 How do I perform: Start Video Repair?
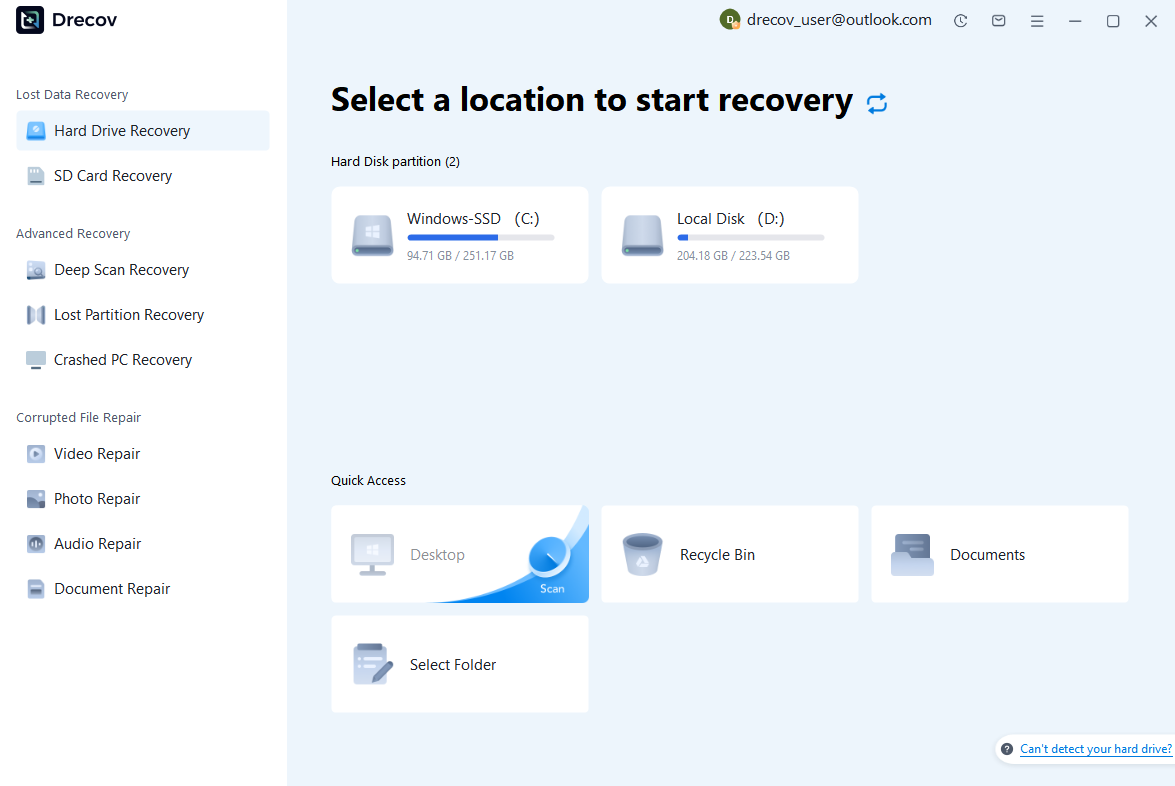[x=94, y=453]
